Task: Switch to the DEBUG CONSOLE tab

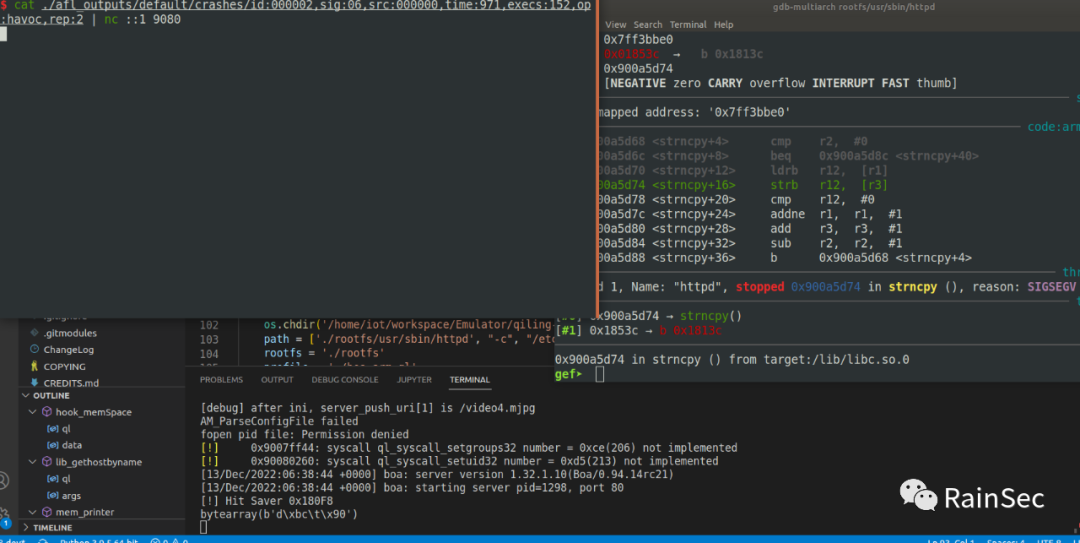Action: (x=344, y=380)
